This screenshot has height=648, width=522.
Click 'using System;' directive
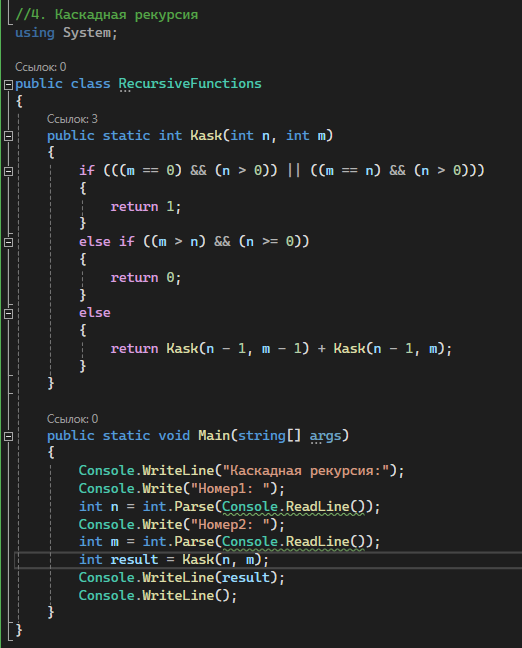pyautogui.click(x=67, y=33)
